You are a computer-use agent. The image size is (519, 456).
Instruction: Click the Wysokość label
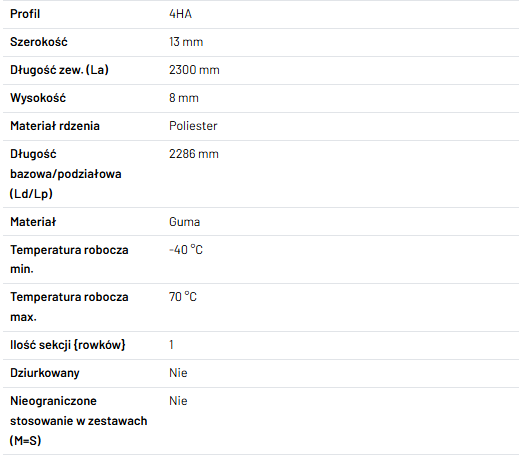click(38, 98)
